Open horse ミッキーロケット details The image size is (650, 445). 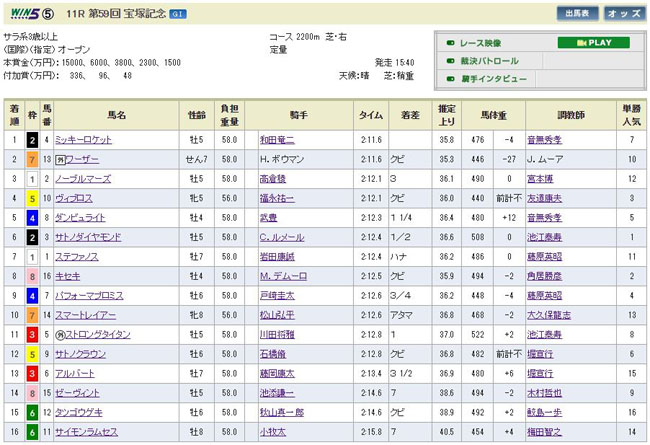pos(85,141)
